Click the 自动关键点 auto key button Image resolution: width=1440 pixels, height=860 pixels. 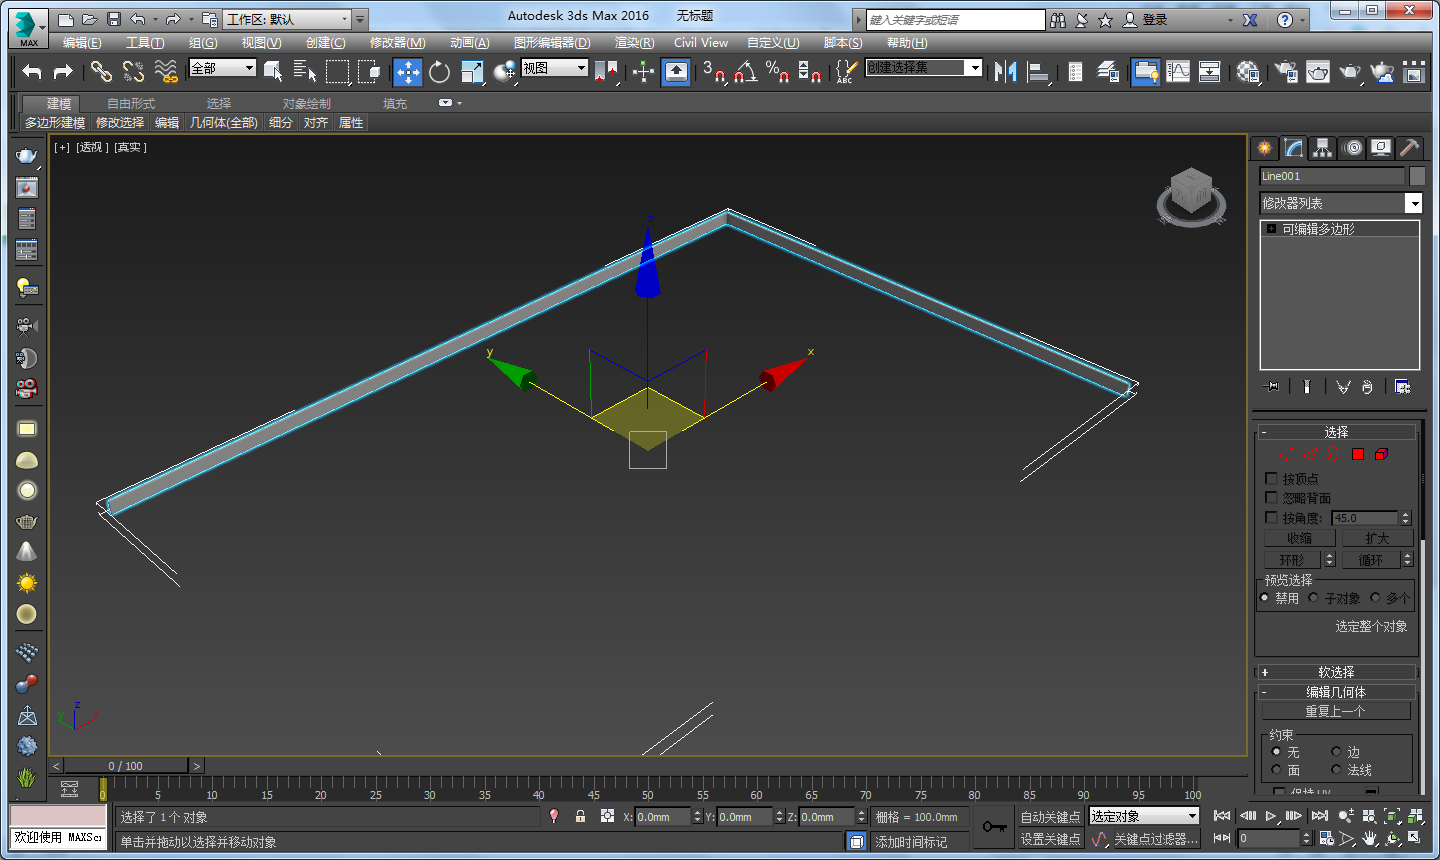point(1050,817)
